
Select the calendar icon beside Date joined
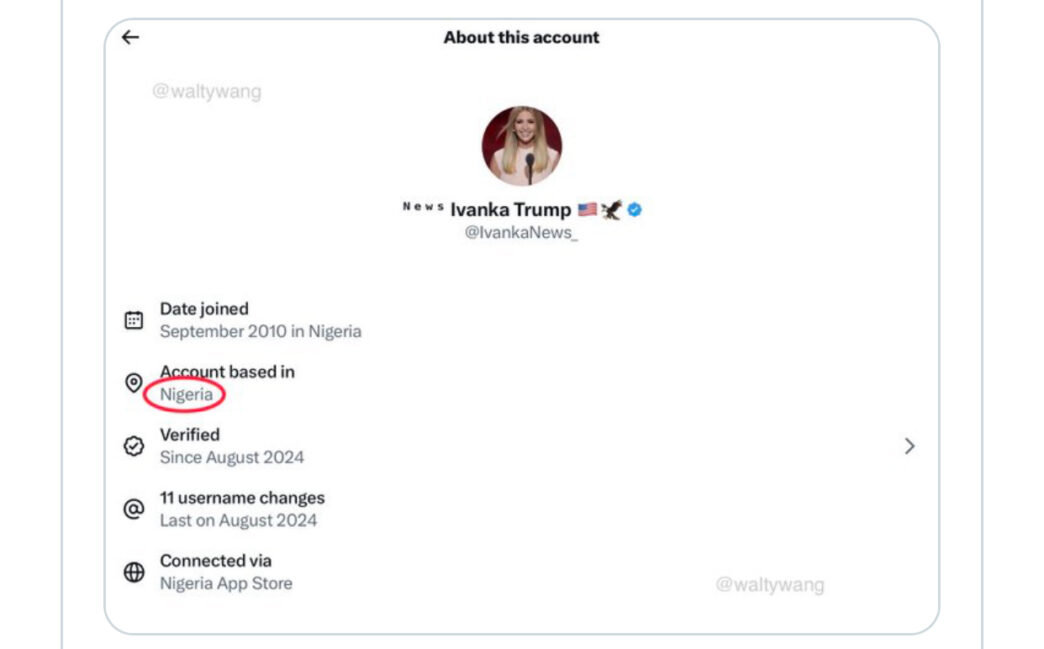pos(133,319)
